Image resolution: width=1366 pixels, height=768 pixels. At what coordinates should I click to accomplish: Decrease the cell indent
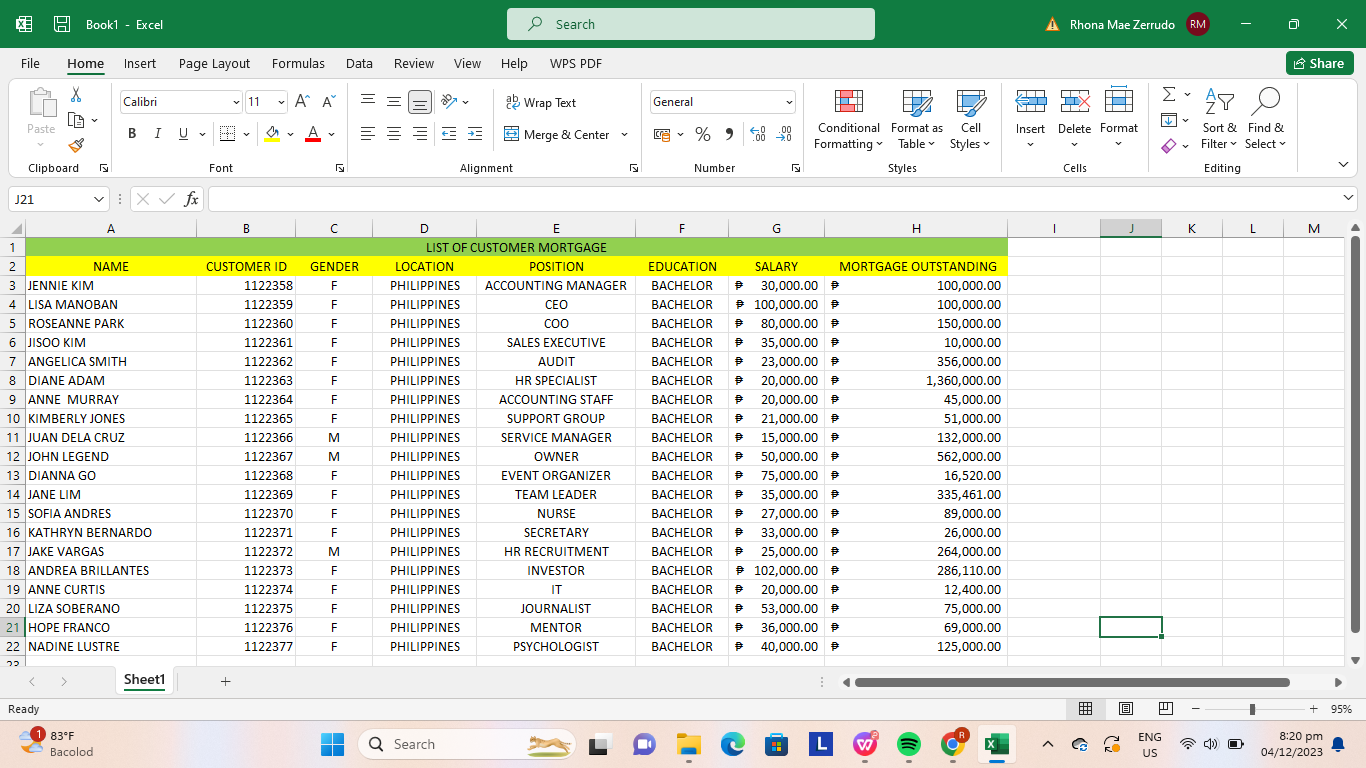click(449, 134)
